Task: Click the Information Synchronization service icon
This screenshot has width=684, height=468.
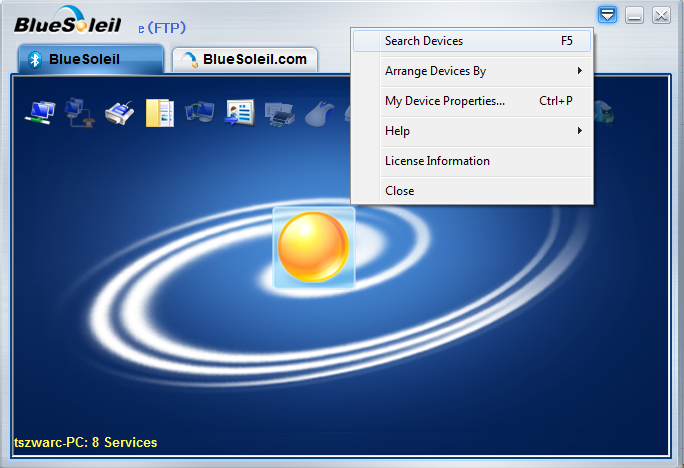Action: tap(199, 113)
